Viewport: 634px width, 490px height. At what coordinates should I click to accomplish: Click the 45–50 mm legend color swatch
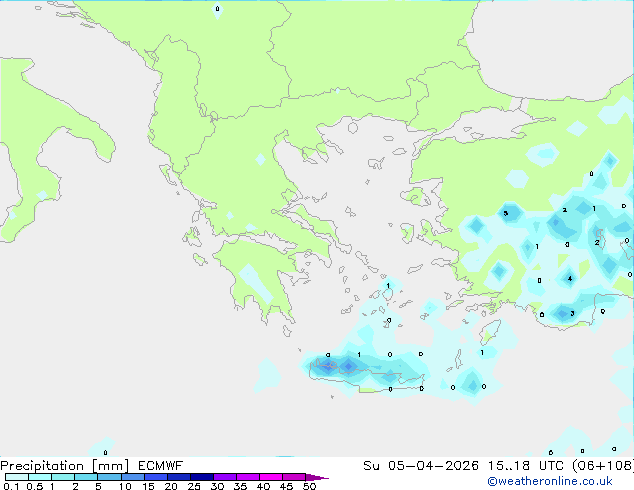pos(294,477)
